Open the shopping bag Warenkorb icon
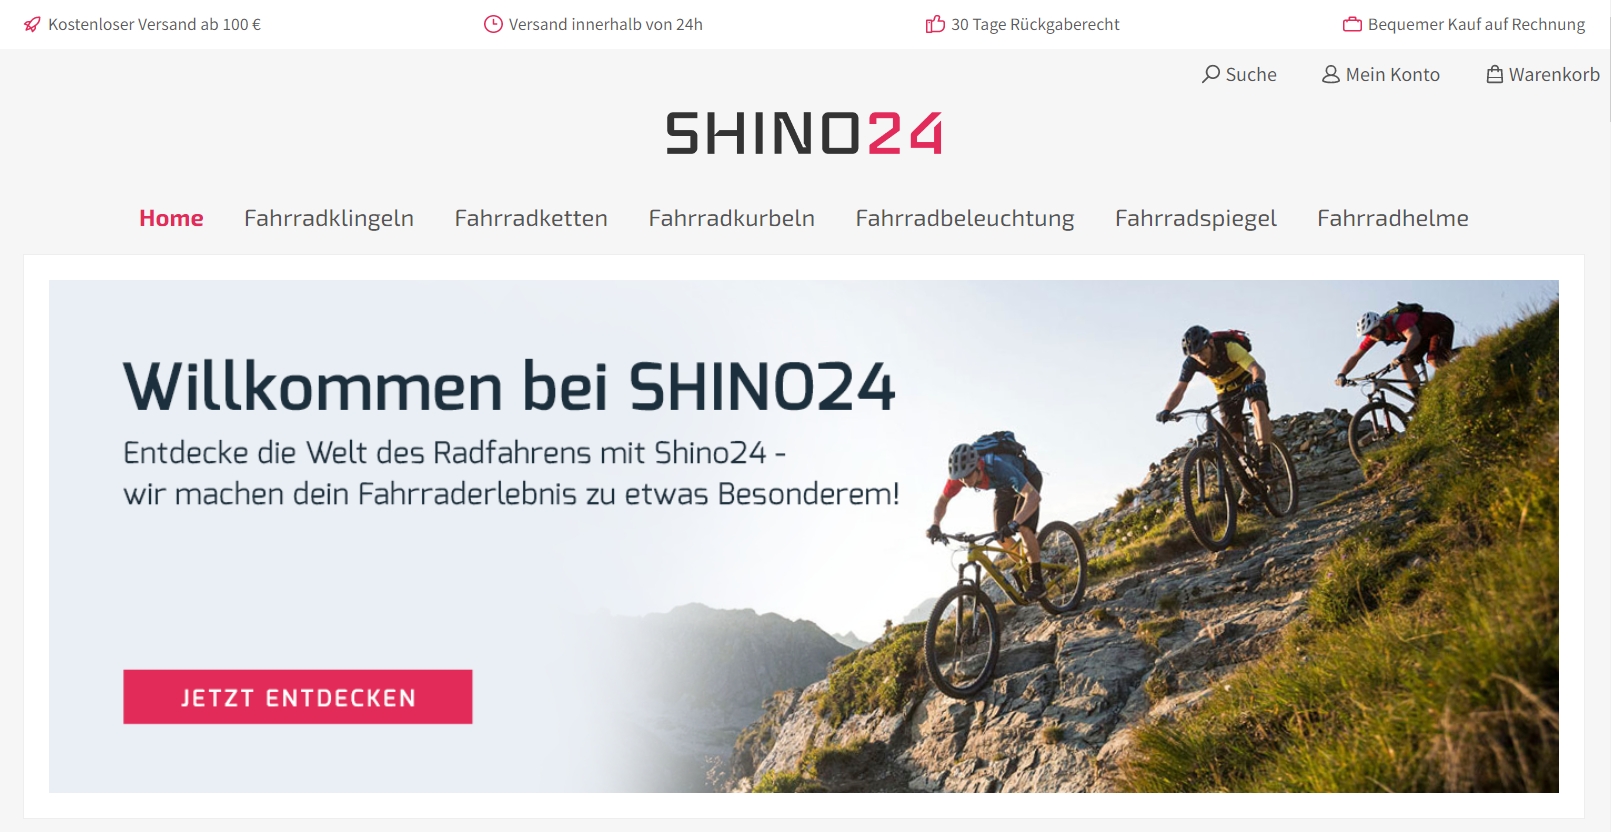Screen dimensions: 1611x832 [1495, 74]
